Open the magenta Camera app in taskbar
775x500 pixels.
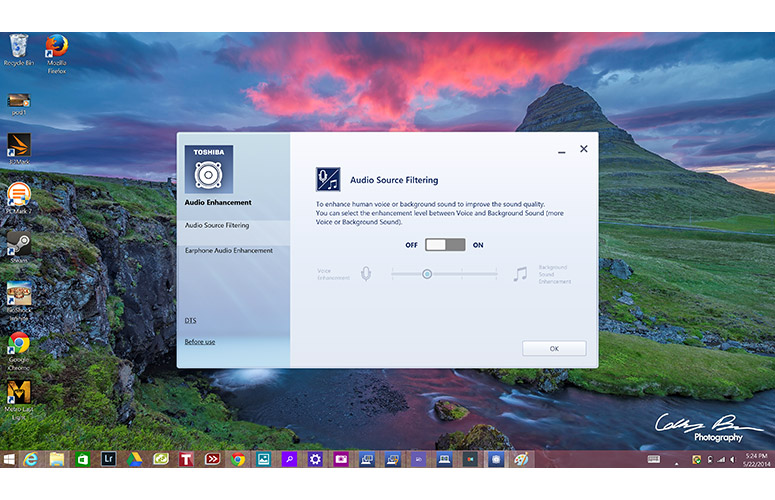(x=341, y=459)
